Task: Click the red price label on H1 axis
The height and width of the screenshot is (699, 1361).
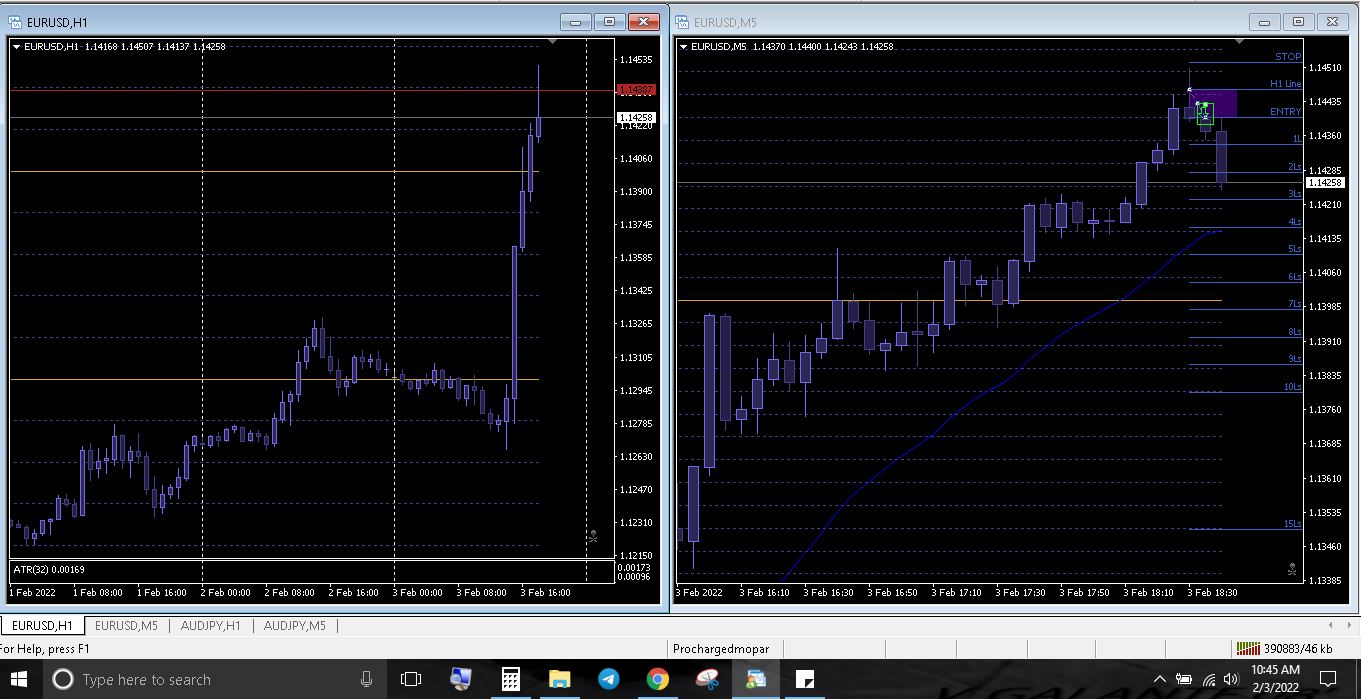Action: tap(637, 90)
